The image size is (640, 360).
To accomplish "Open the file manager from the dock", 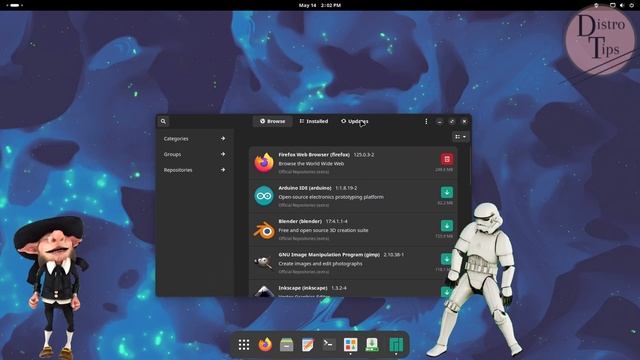I will (x=287, y=345).
